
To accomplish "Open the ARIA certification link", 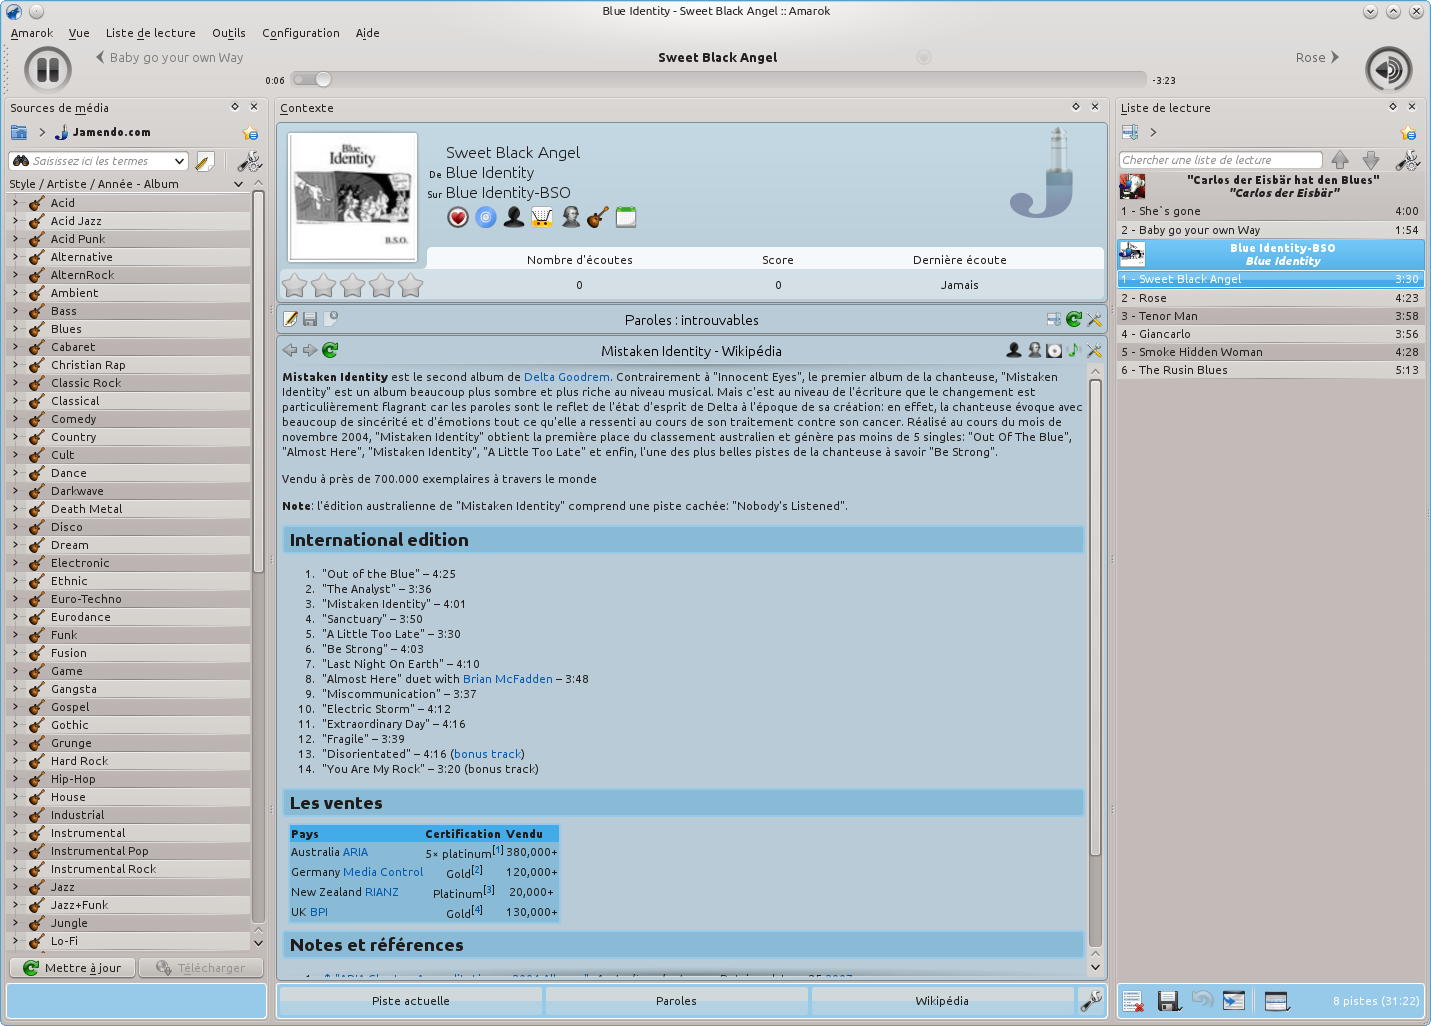I will pyautogui.click(x=355, y=852).
